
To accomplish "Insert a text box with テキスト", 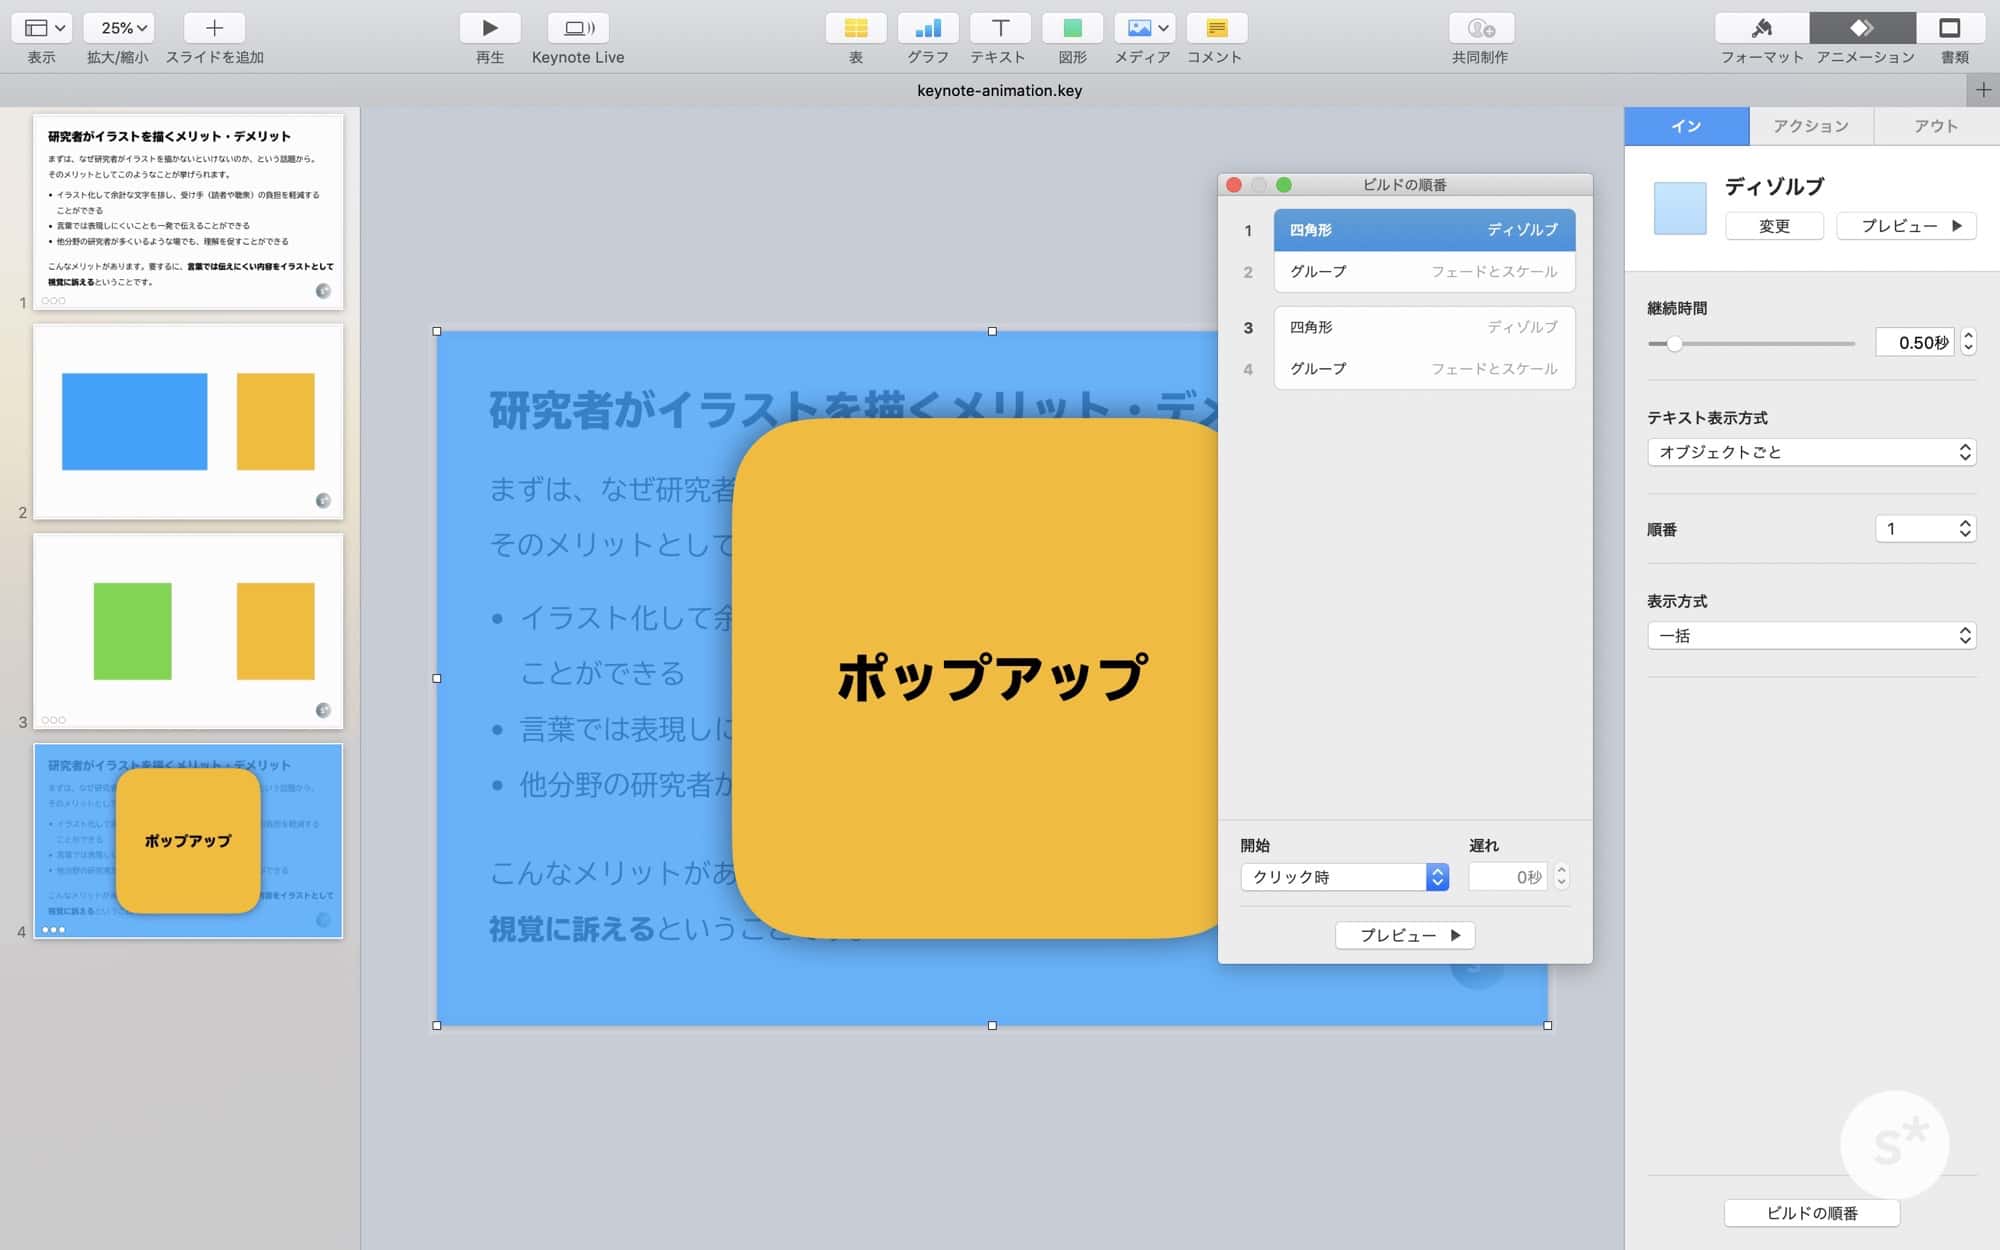I will point(999,28).
